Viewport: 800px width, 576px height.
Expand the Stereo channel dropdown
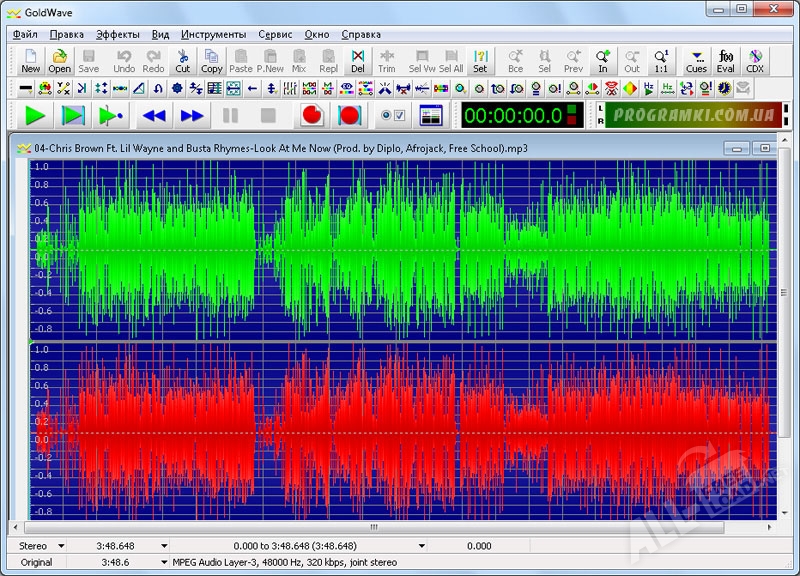click(61, 546)
